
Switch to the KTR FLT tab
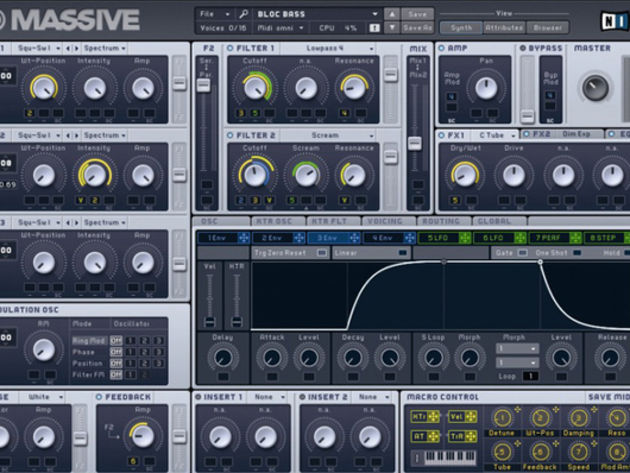coord(333,221)
